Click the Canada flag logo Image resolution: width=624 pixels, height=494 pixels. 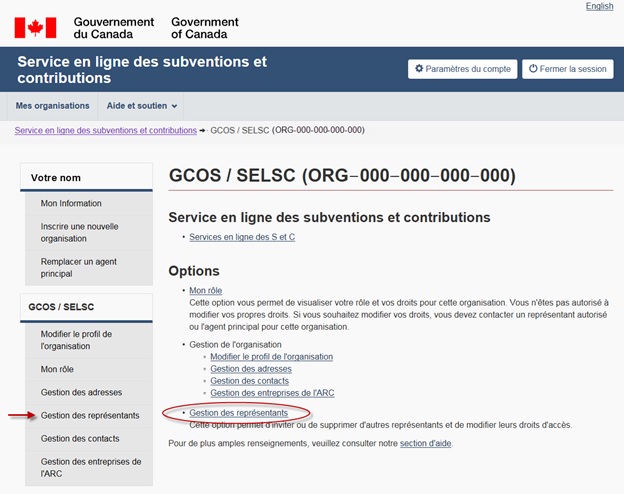click(x=35, y=27)
